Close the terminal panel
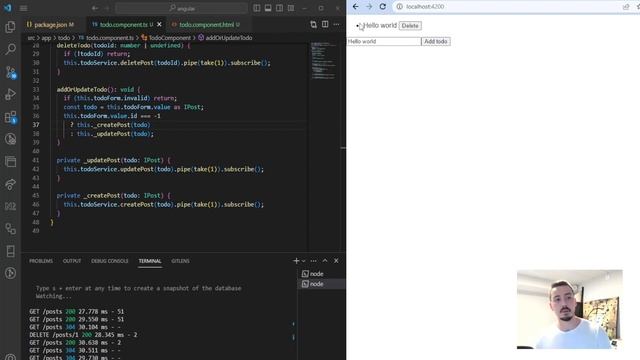 pos(336,261)
